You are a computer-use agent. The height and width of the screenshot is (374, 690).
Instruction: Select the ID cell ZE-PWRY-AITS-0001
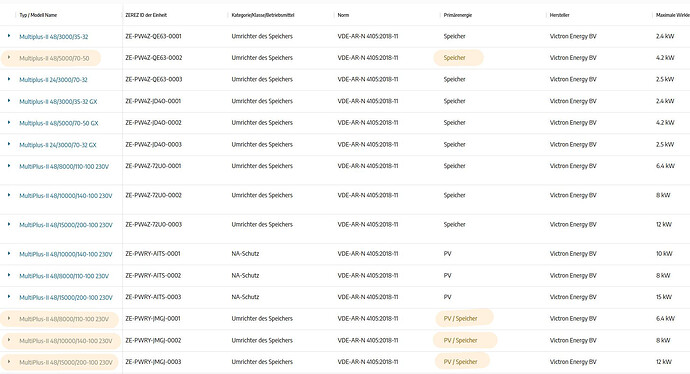153,253
